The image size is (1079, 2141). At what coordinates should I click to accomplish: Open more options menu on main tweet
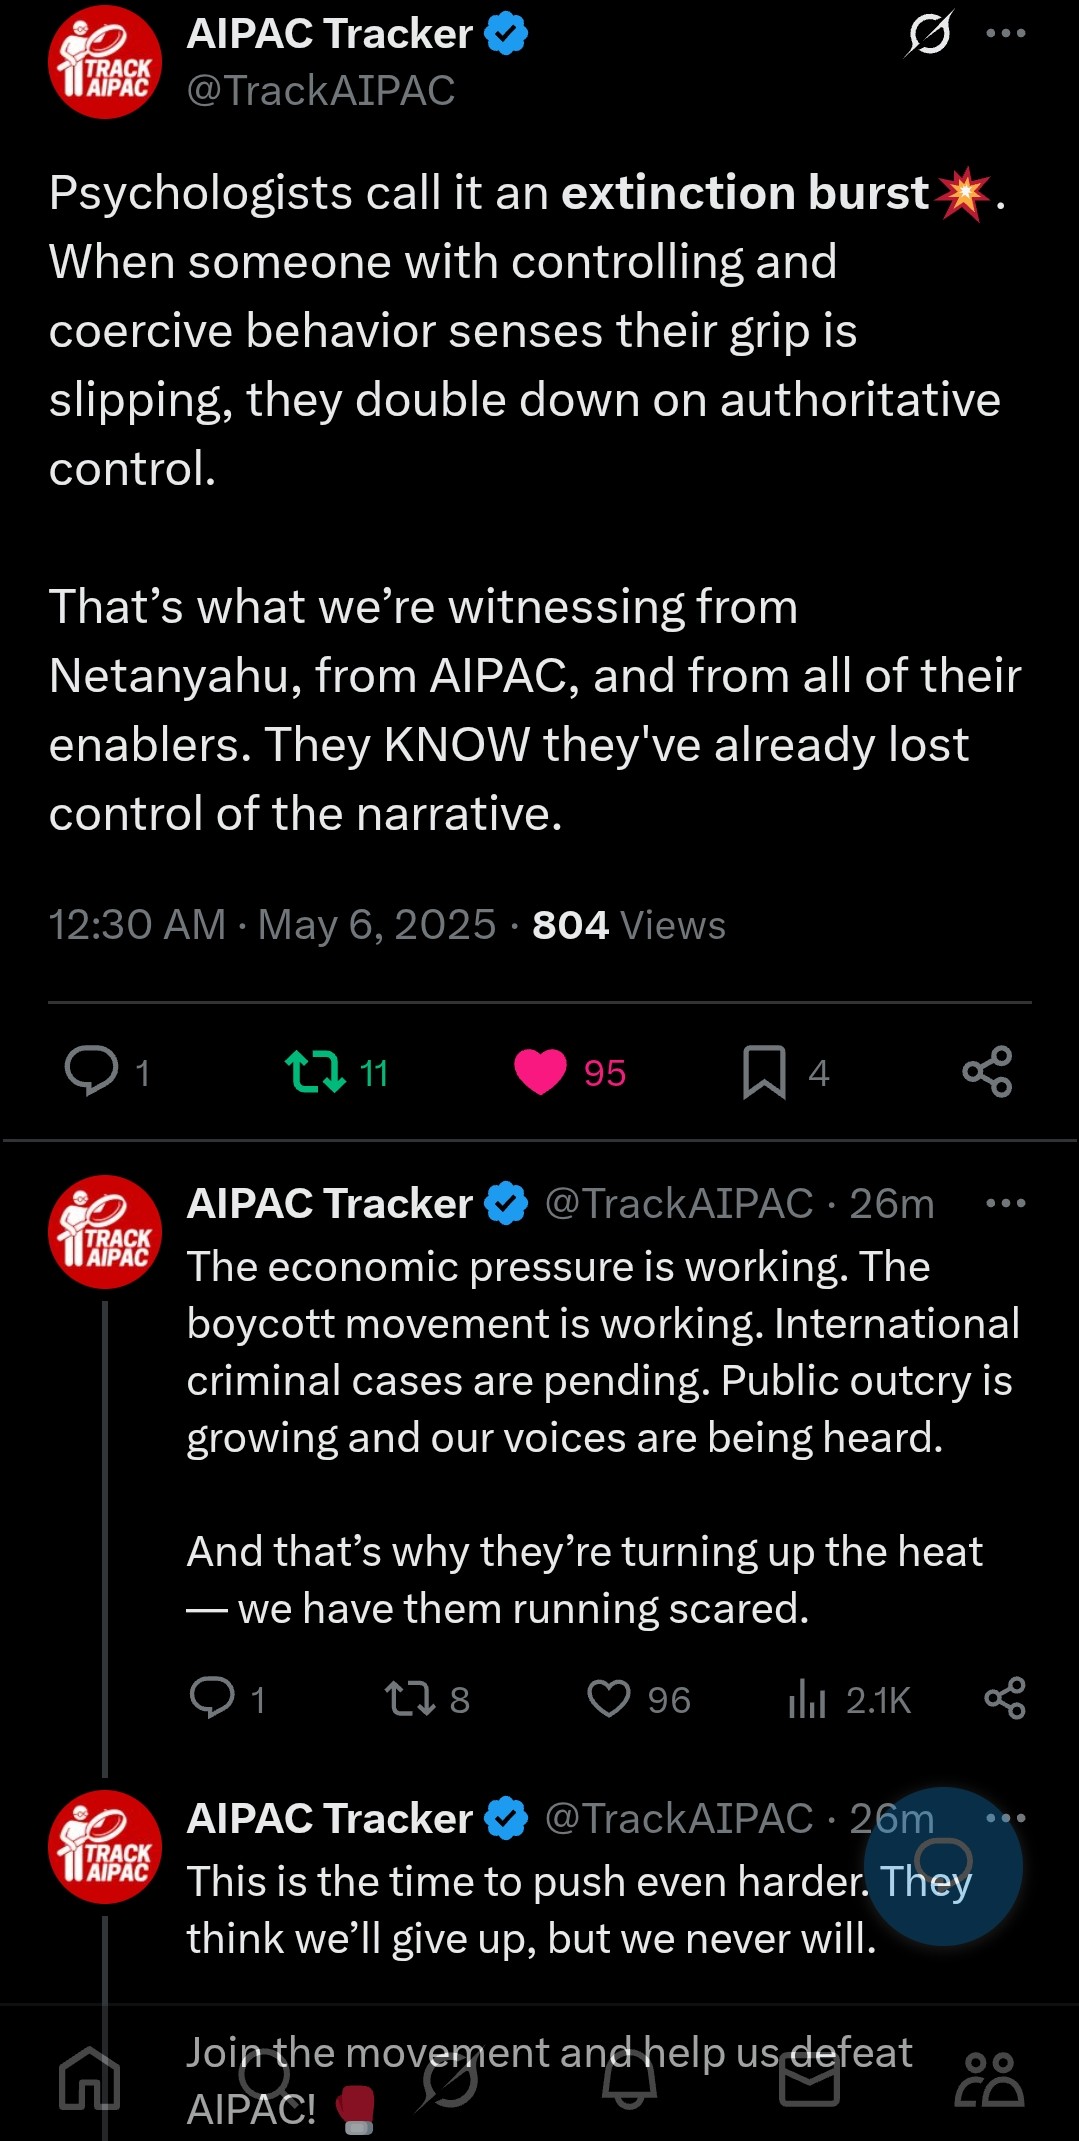(x=1005, y=33)
